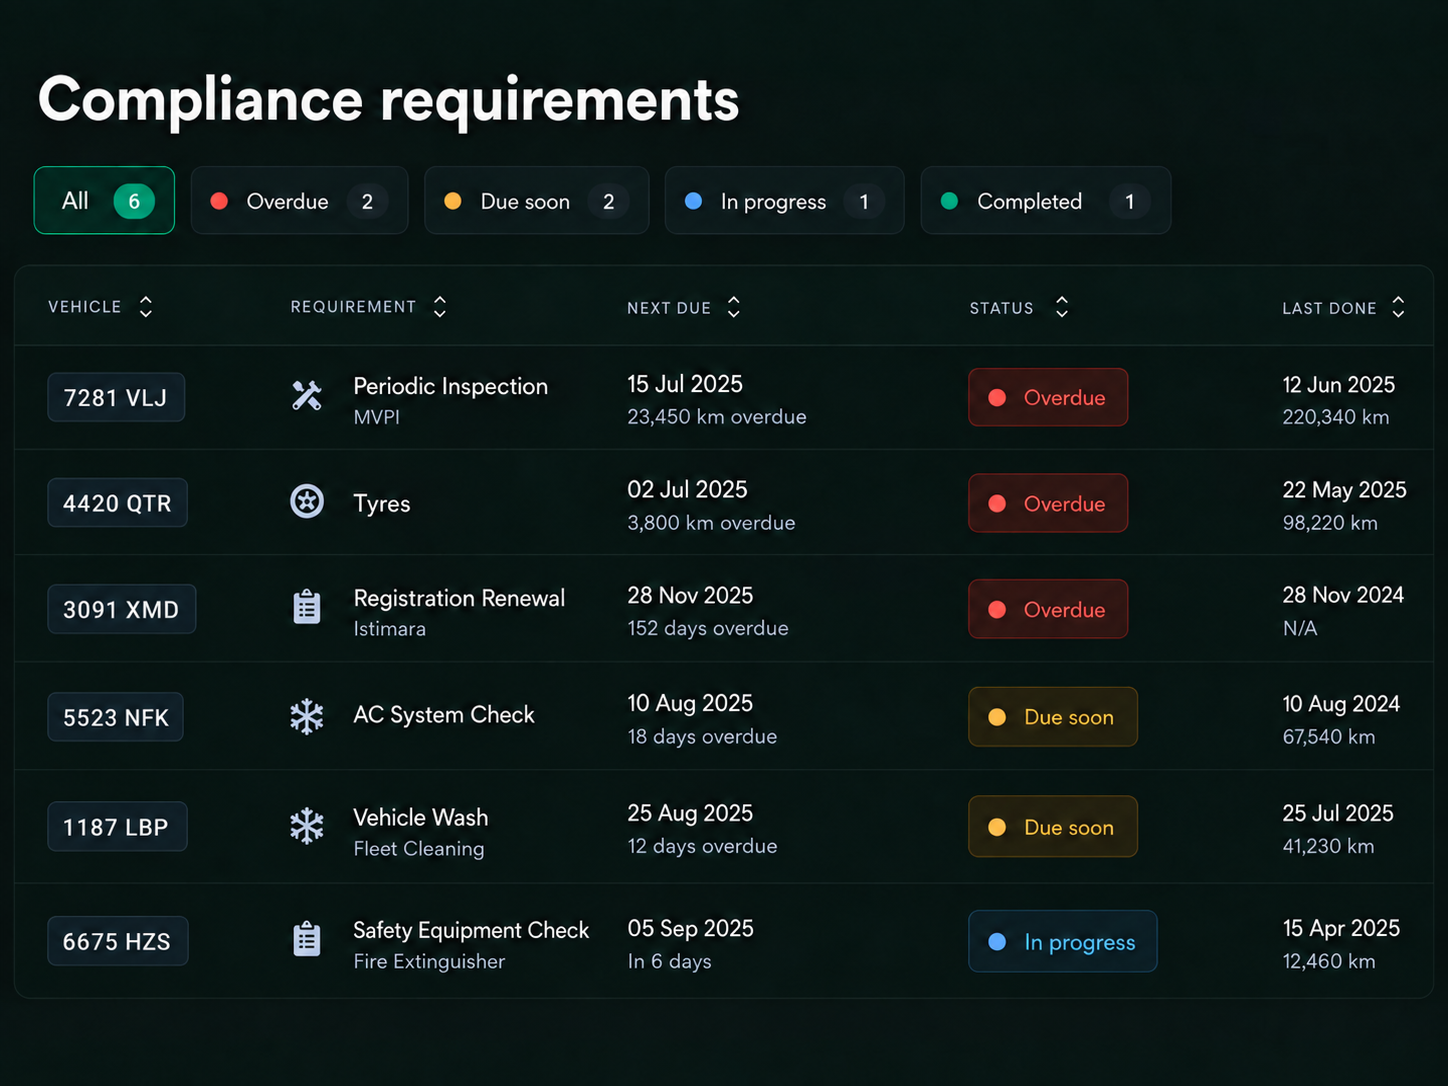
Task: Click the Due soon status for Vehicle Wash
Action: tap(1053, 827)
